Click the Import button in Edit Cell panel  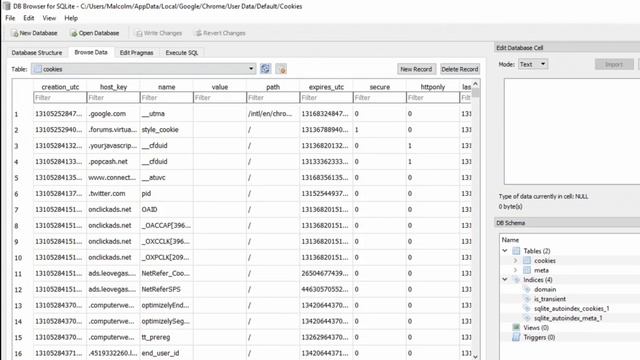(x=614, y=64)
